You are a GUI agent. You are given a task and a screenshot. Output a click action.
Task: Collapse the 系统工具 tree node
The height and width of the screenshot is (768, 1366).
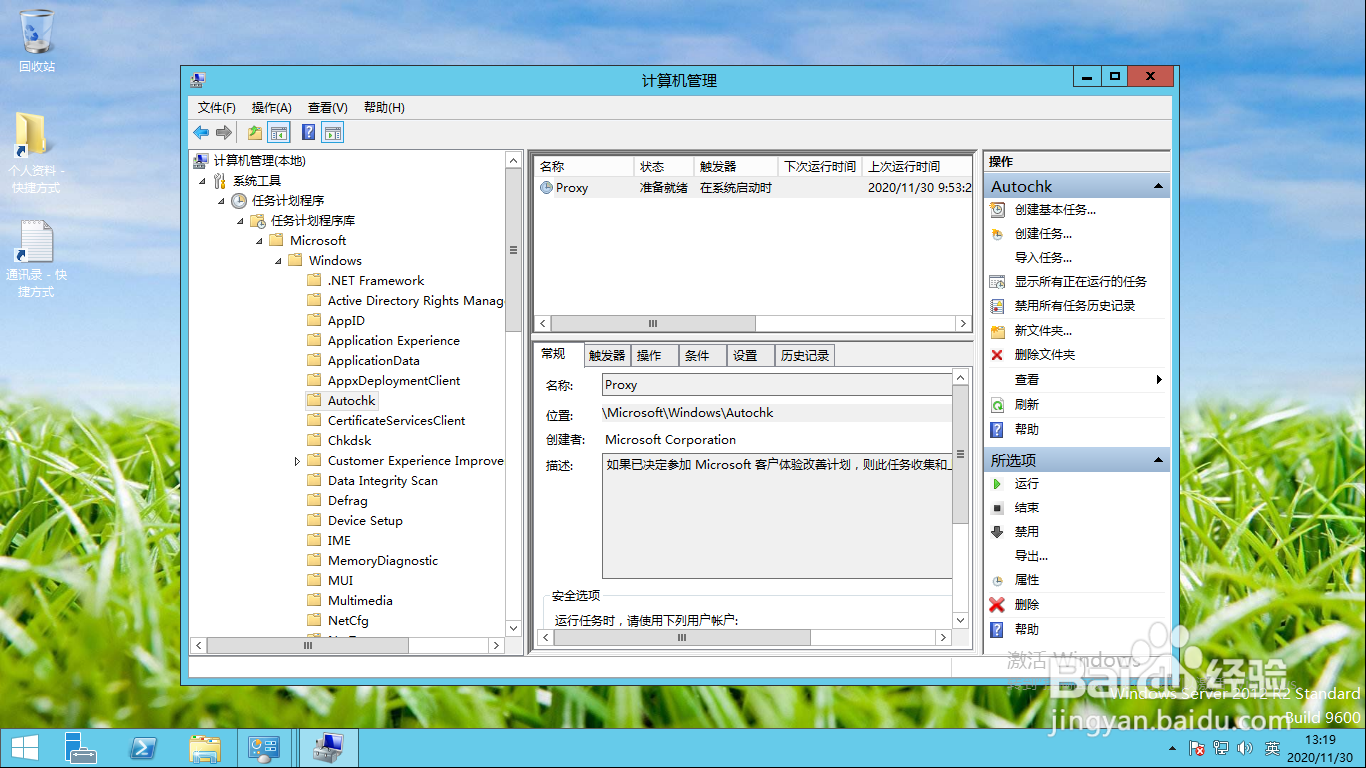tap(202, 181)
